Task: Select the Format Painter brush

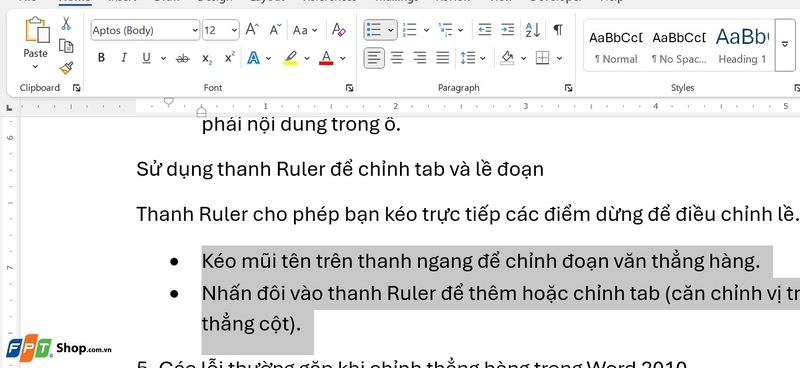Action: [x=66, y=68]
